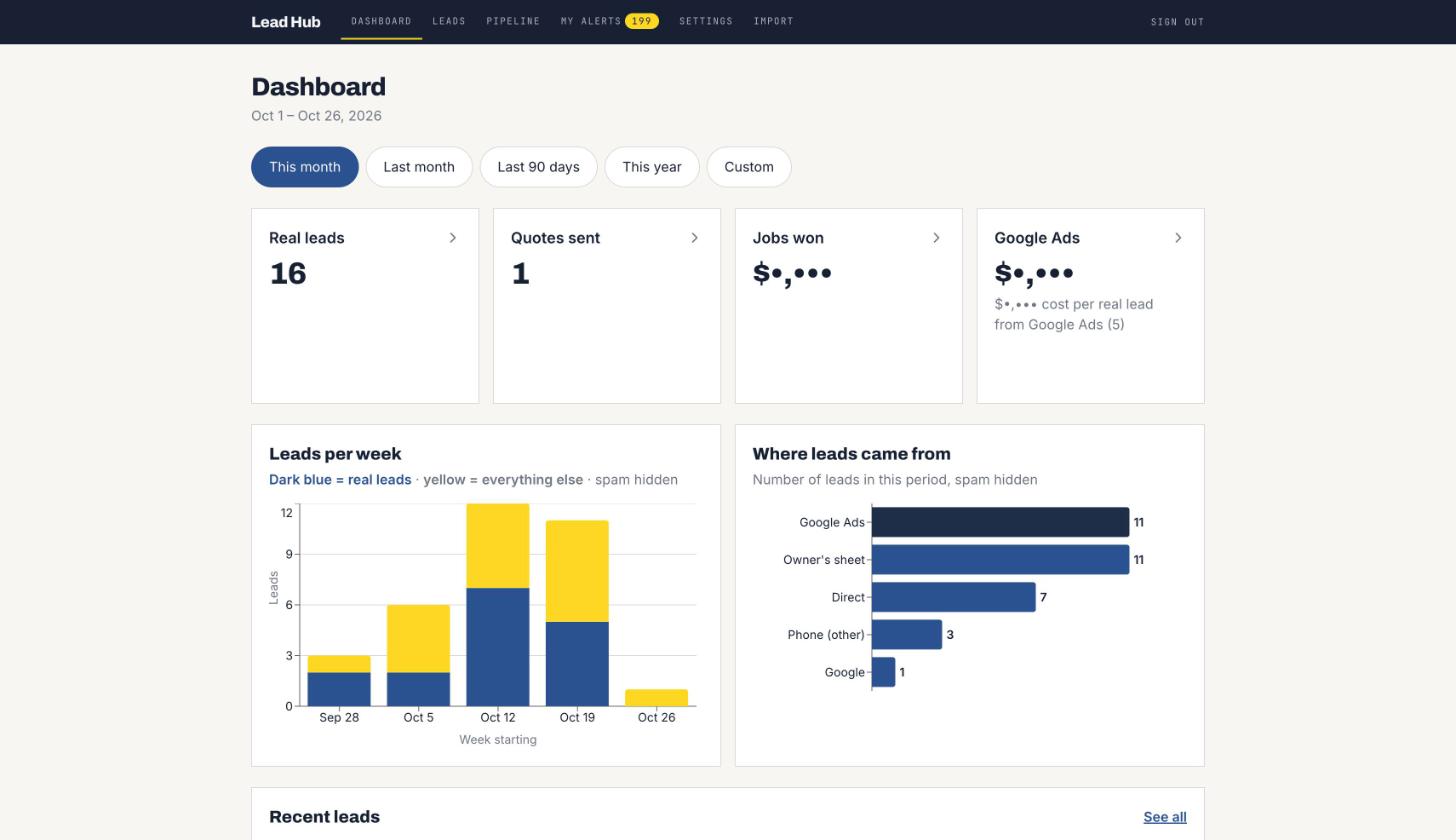Click the Phone (other) source bar
Viewport: 1456px width, 840px height.
pyautogui.click(x=907, y=635)
